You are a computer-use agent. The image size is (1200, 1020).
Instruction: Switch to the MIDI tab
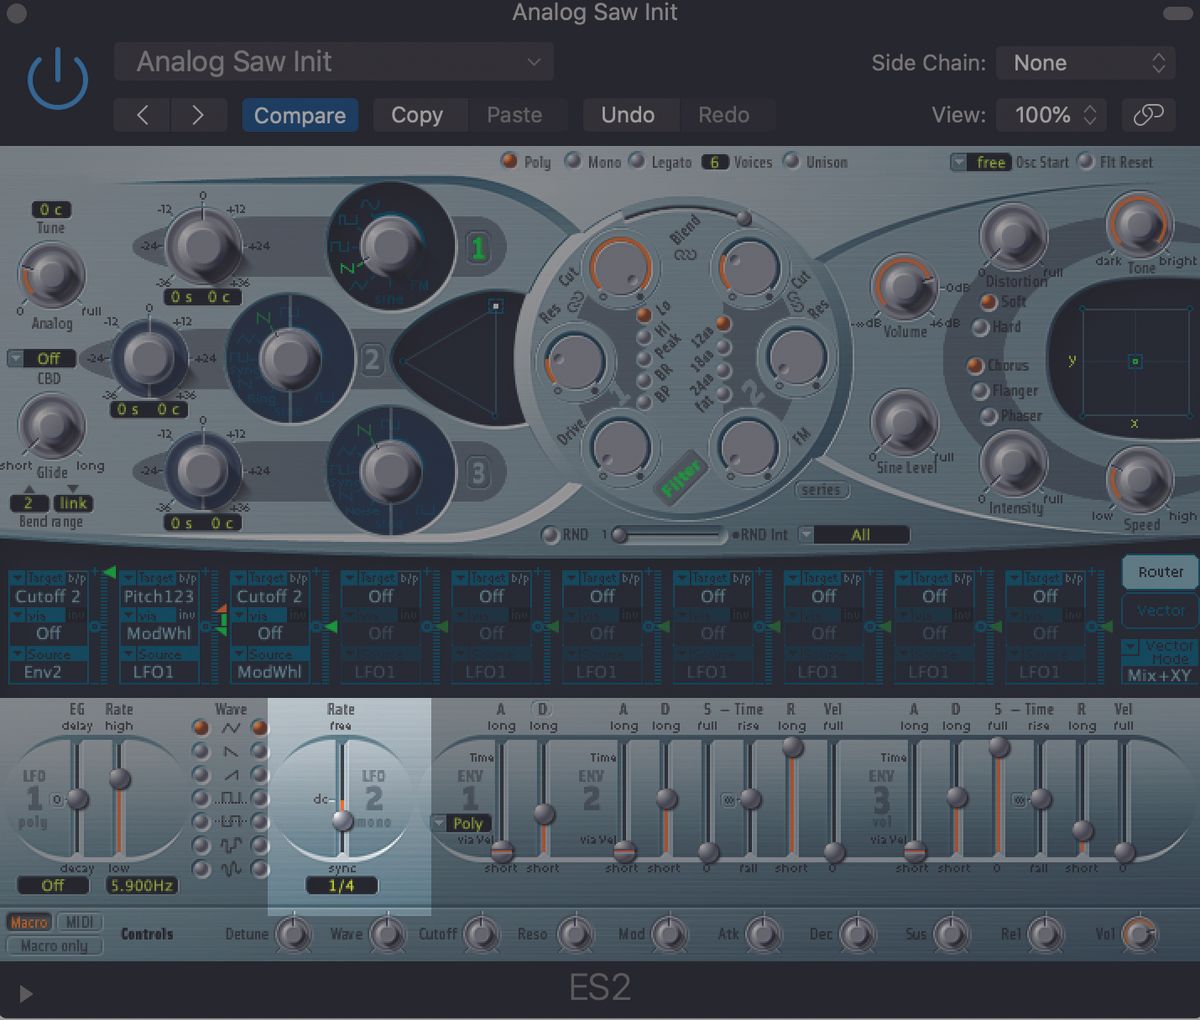click(80, 922)
